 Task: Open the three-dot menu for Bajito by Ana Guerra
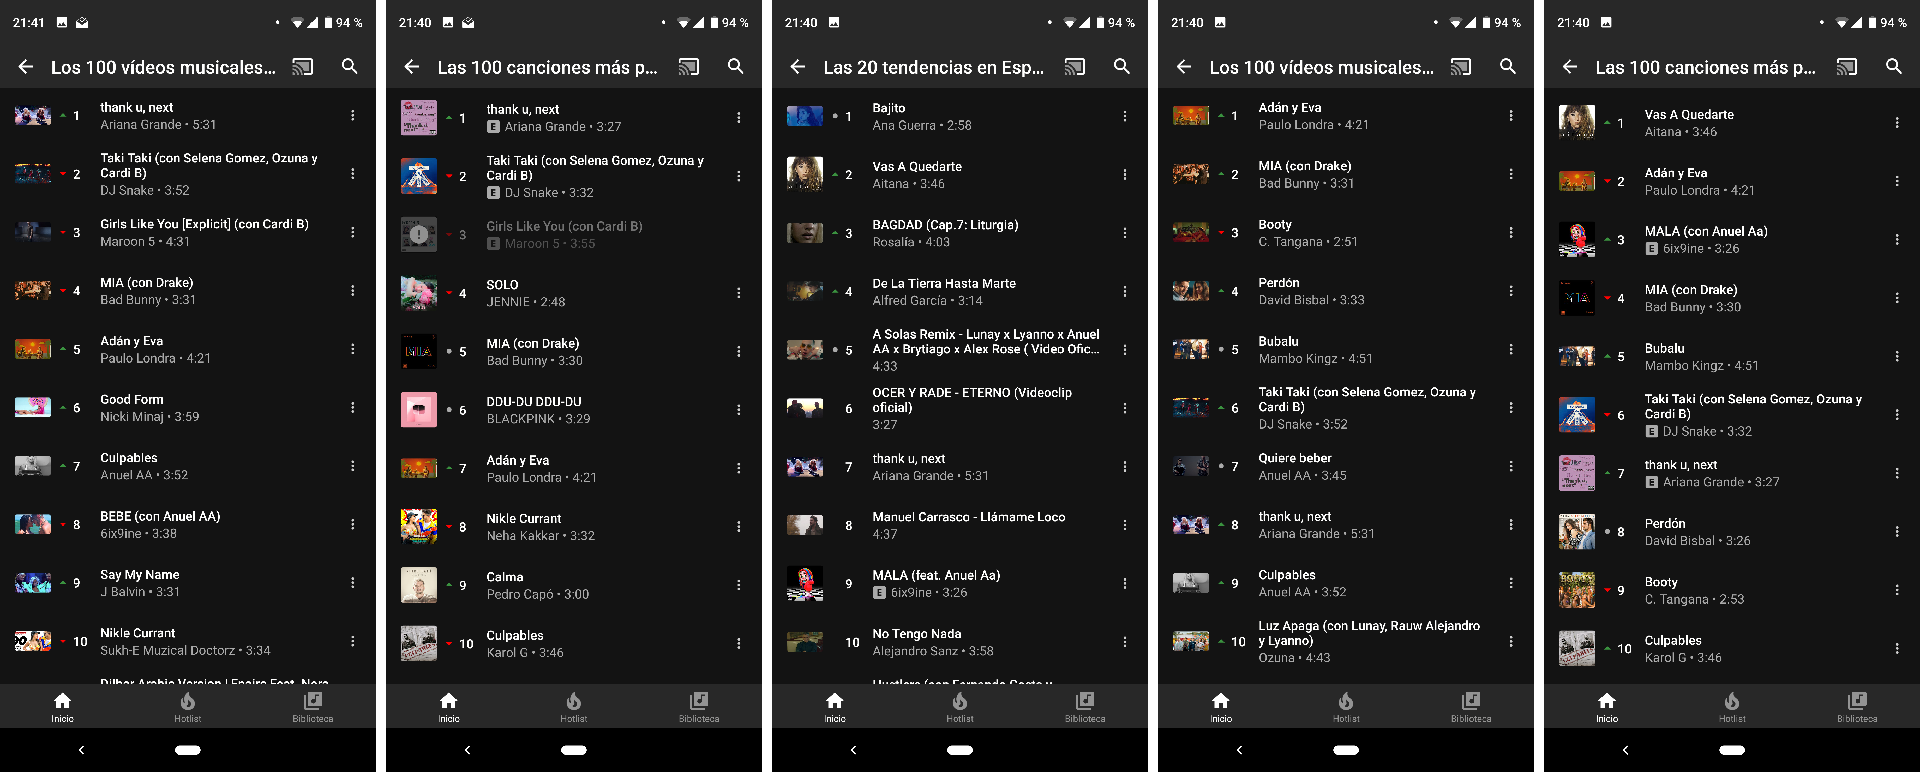click(1124, 116)
